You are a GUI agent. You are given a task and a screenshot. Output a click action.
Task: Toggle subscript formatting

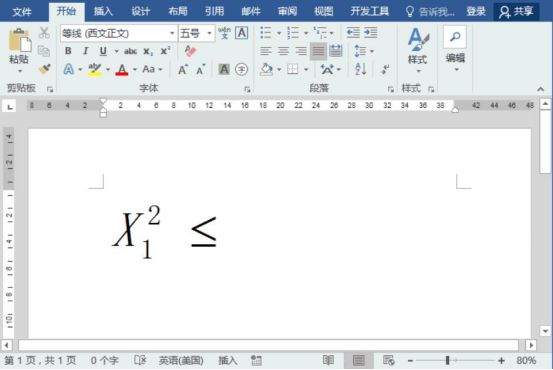pyautogui.click(x=148, y=52)
